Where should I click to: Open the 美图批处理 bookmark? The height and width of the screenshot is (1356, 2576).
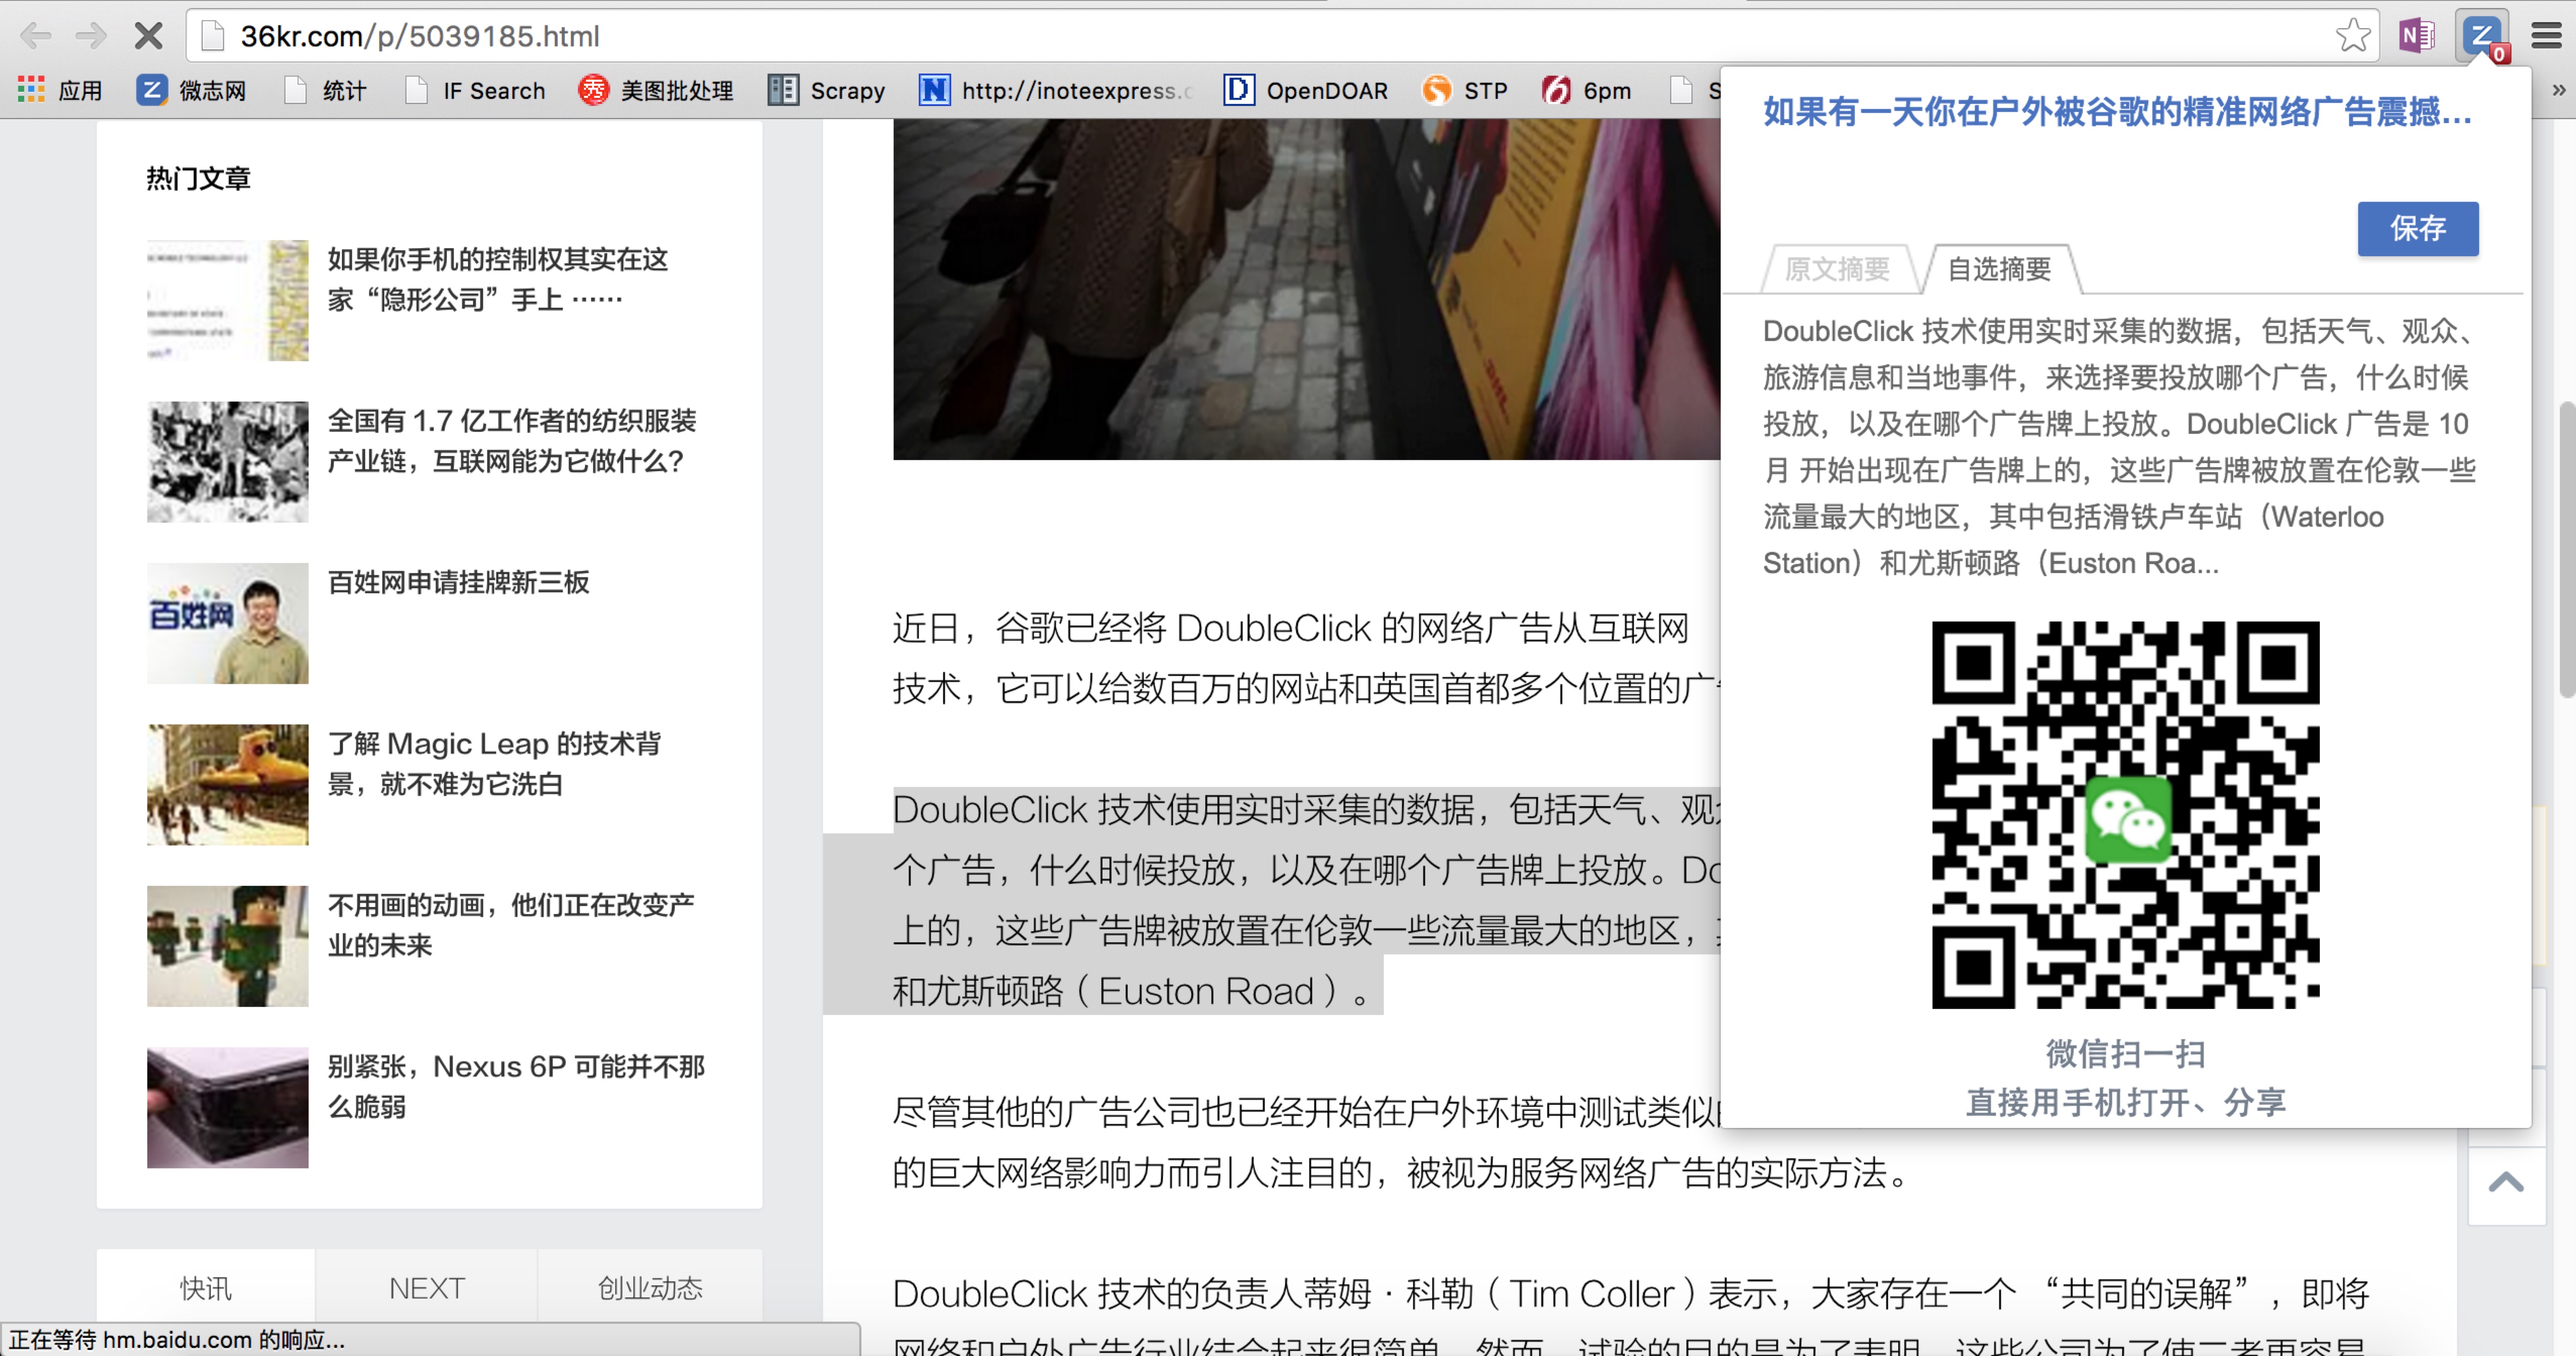[657, 91]
